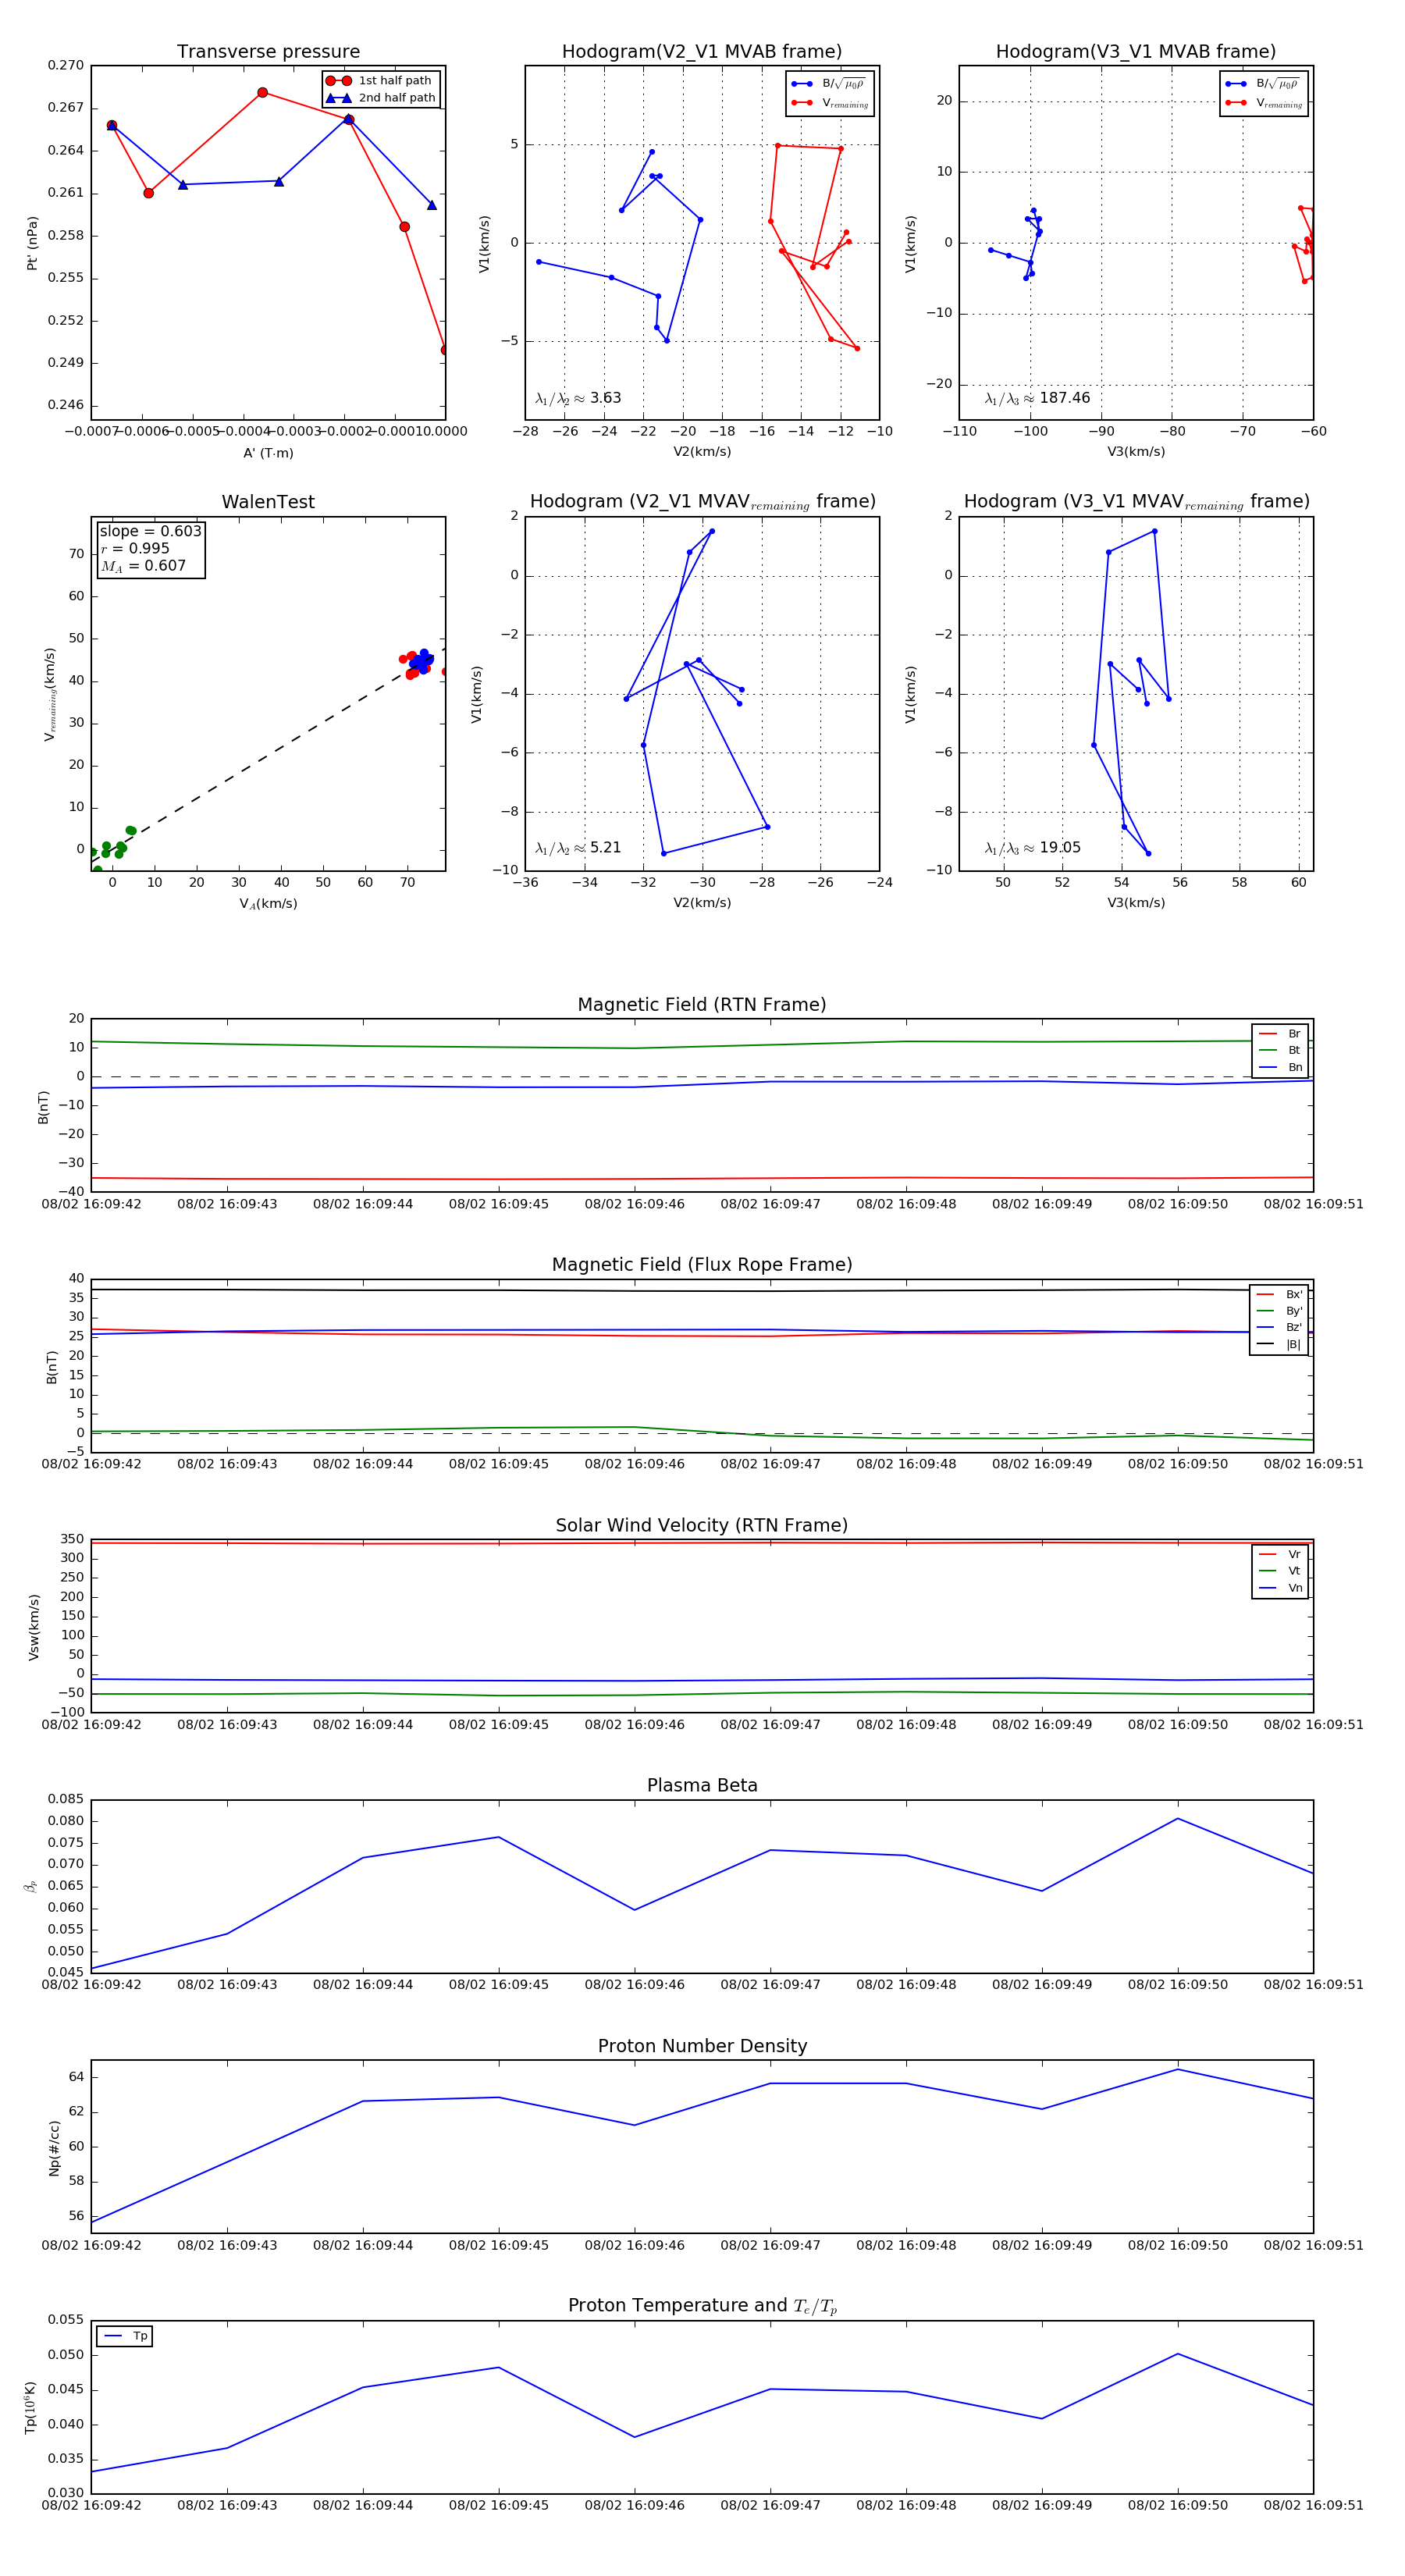The image size is (1405, 2576).
Task: Click the 'Proton Temperature and Te/Tp' title
Action: coord(702,2306)
